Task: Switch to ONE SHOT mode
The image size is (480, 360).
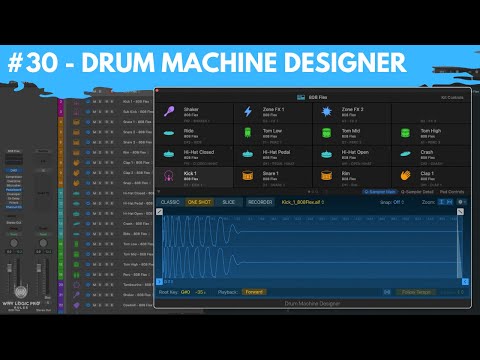Action: click(199, 202)
